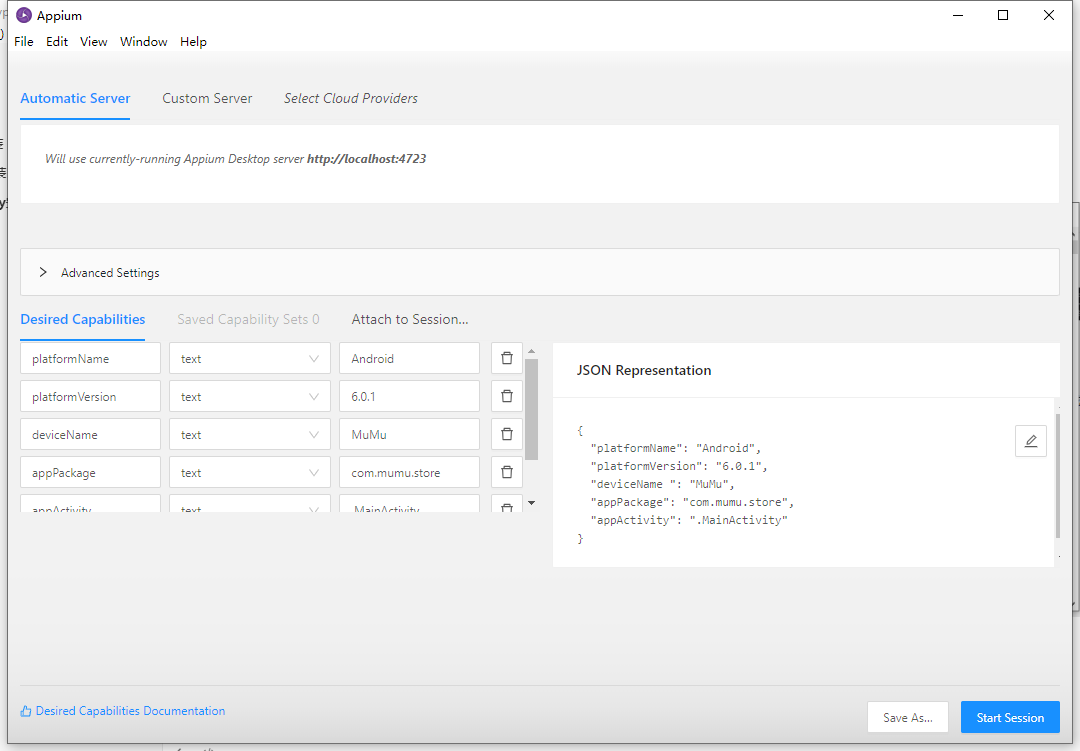Click the Save As... button

(x=907, y=717)
